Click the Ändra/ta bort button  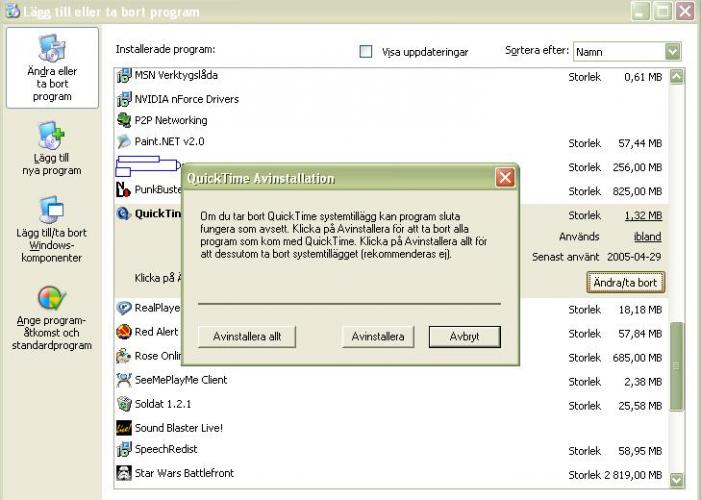click(626, 283)
